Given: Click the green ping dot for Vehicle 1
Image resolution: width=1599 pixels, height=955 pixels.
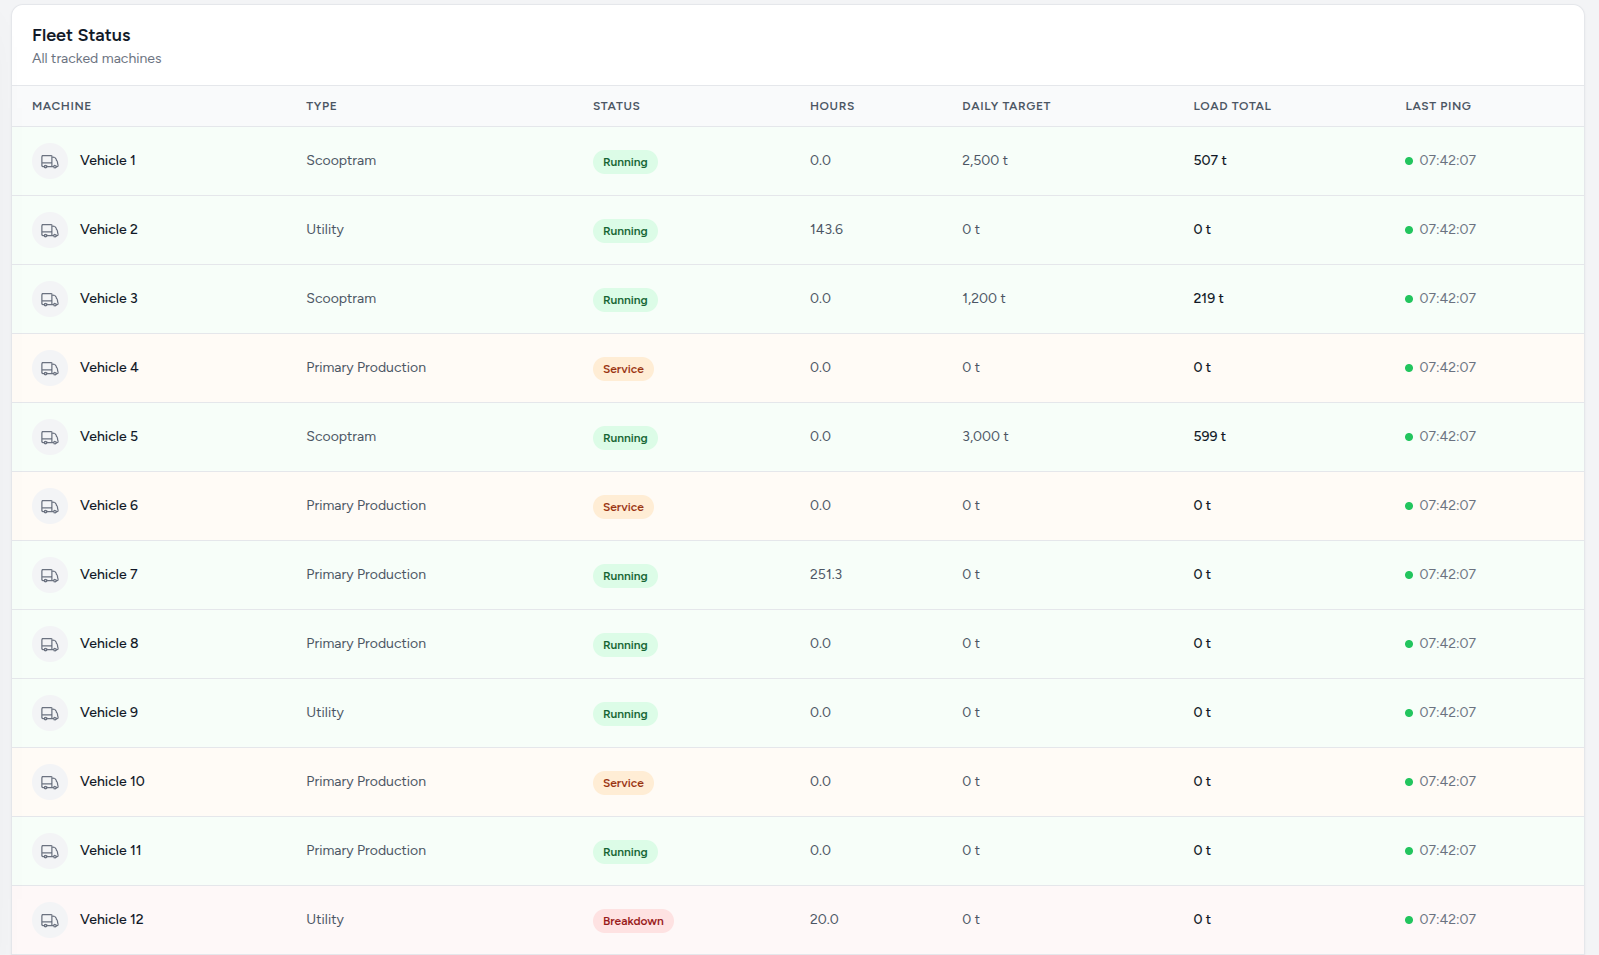Looking at the screenshot, I should [1409, 161].
